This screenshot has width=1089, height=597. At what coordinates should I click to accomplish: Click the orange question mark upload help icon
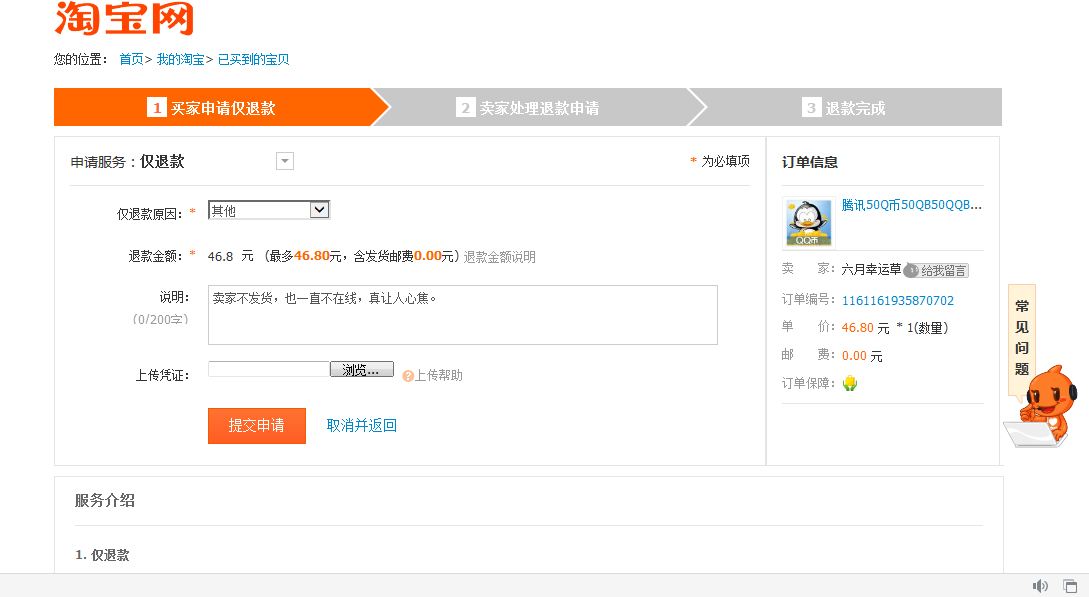408,376
